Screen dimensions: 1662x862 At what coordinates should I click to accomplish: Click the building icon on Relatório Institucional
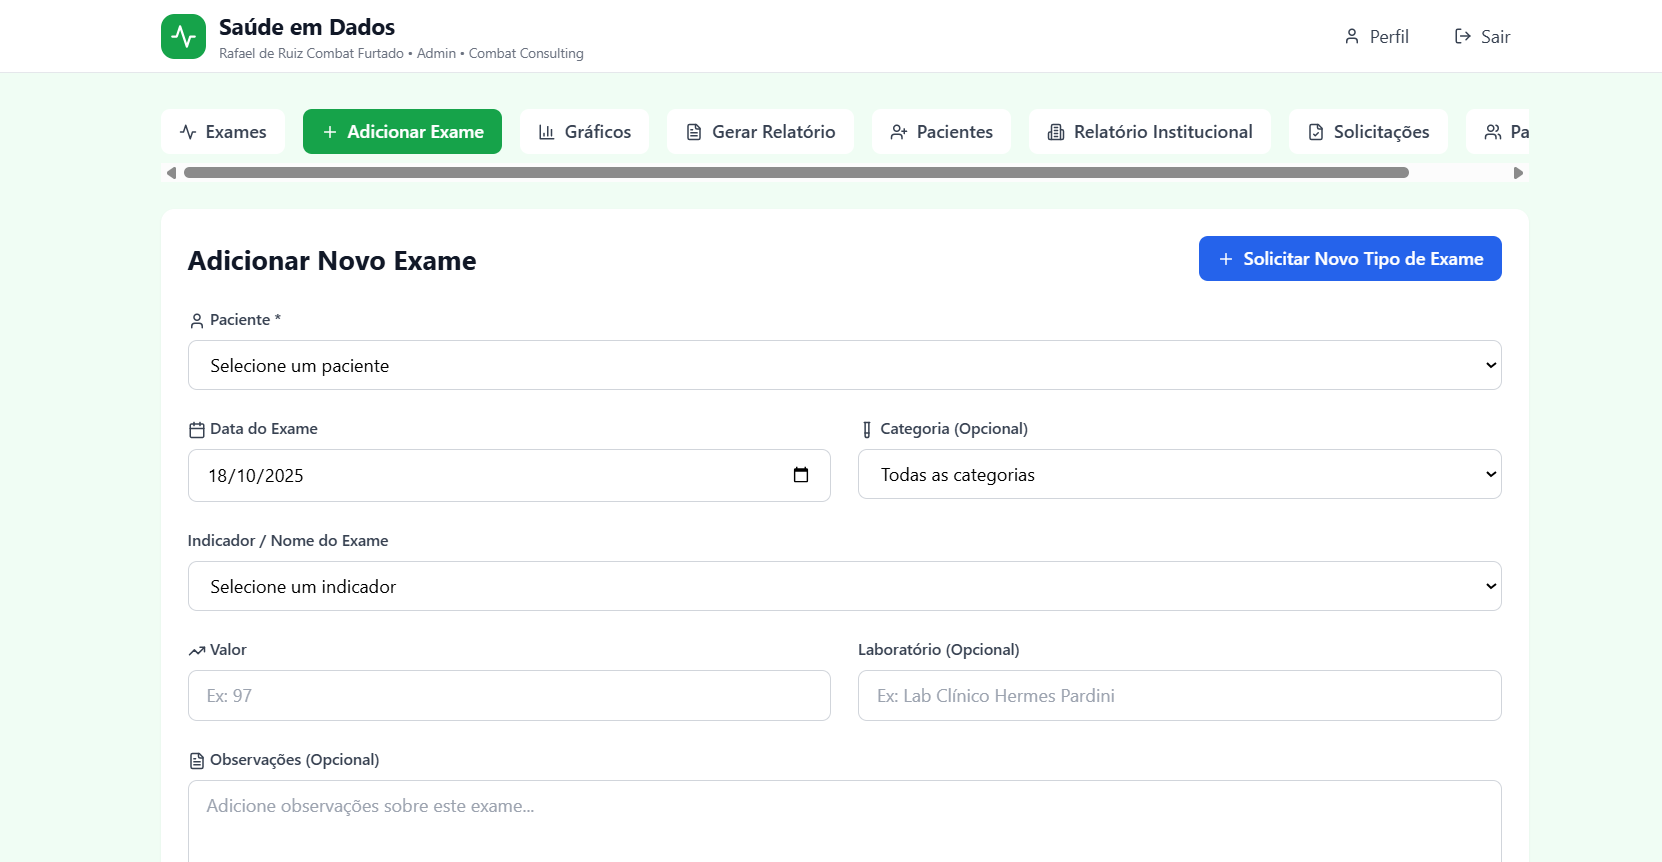tap(1055, 132)
